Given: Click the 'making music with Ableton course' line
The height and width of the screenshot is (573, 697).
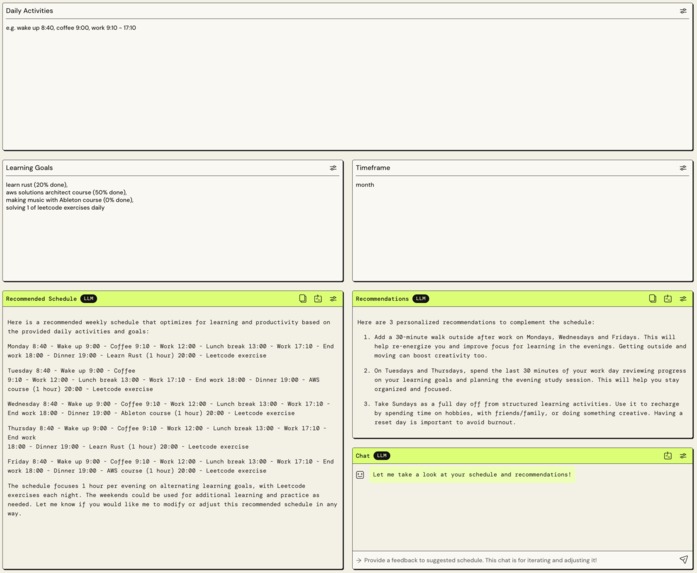Looking at the screenshot, I should click(69, 200).
